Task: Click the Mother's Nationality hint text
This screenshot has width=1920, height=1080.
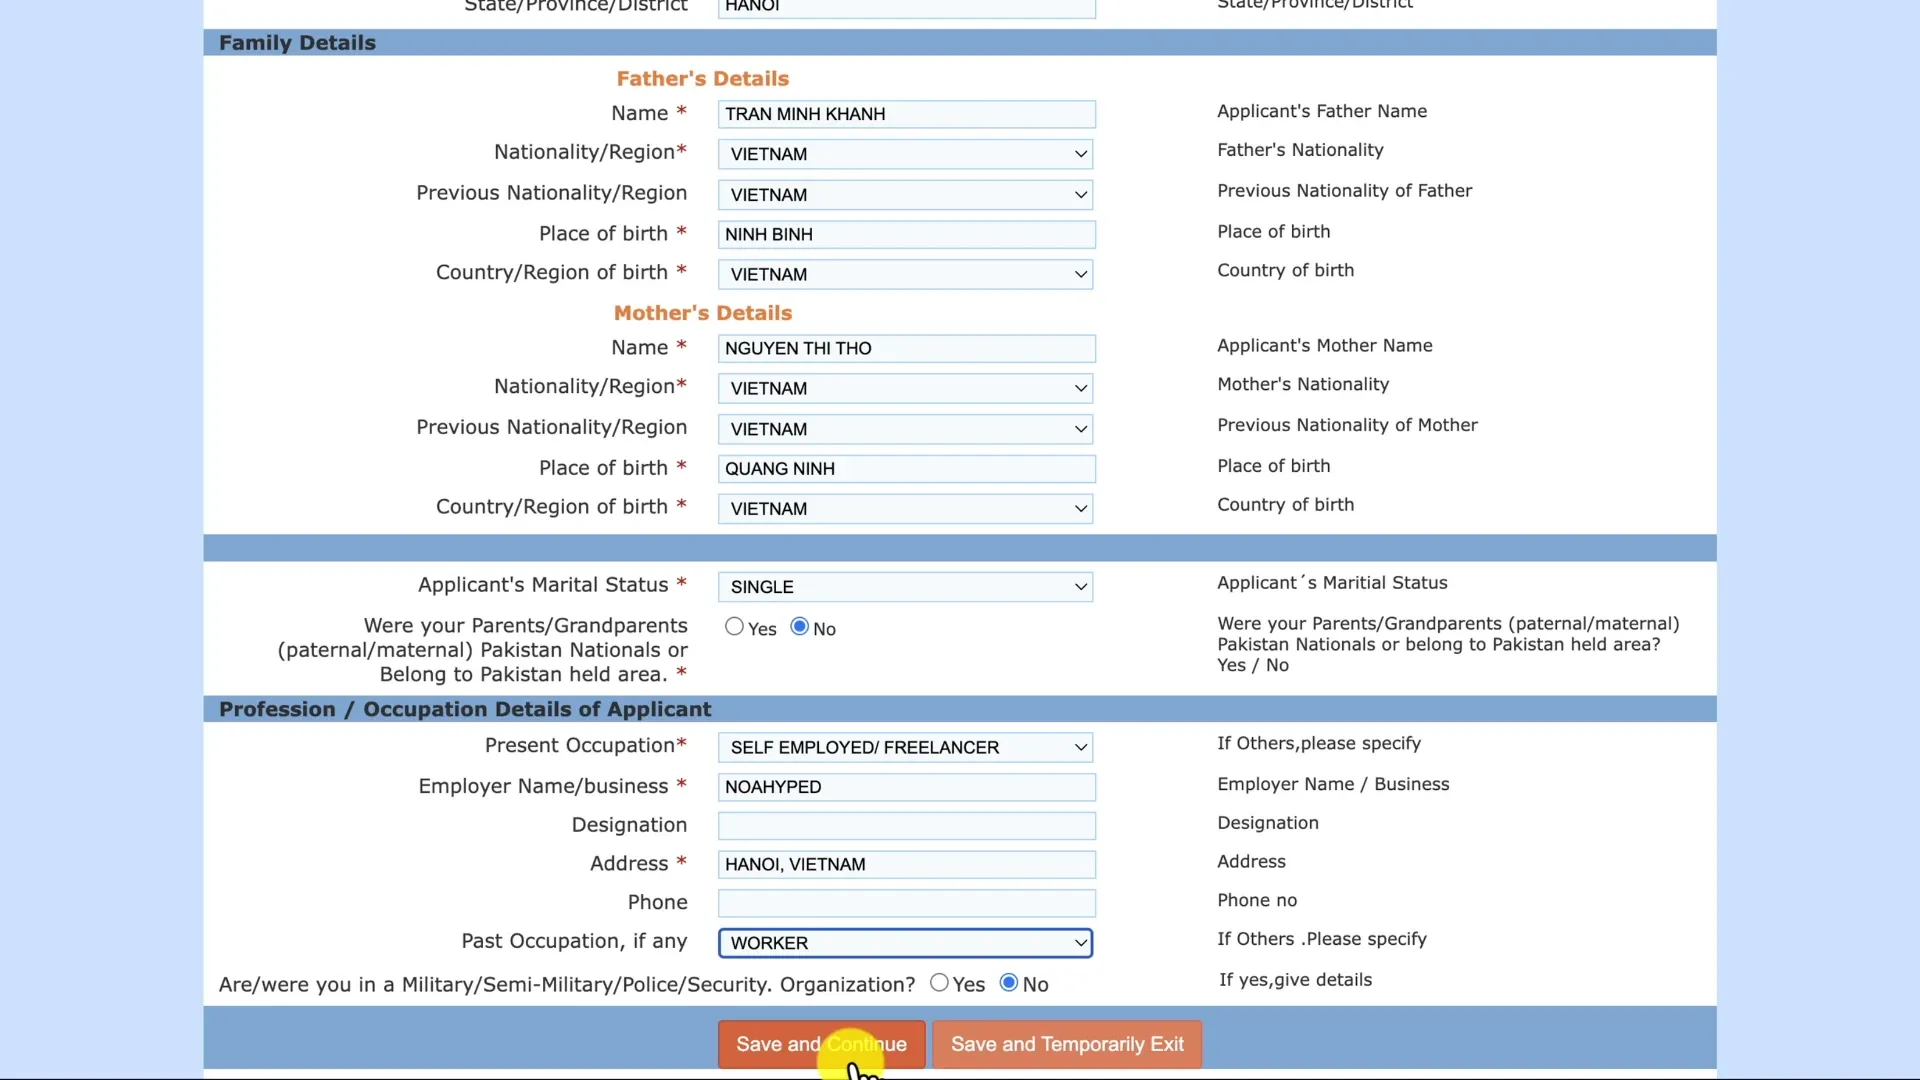Action: 1303,384
